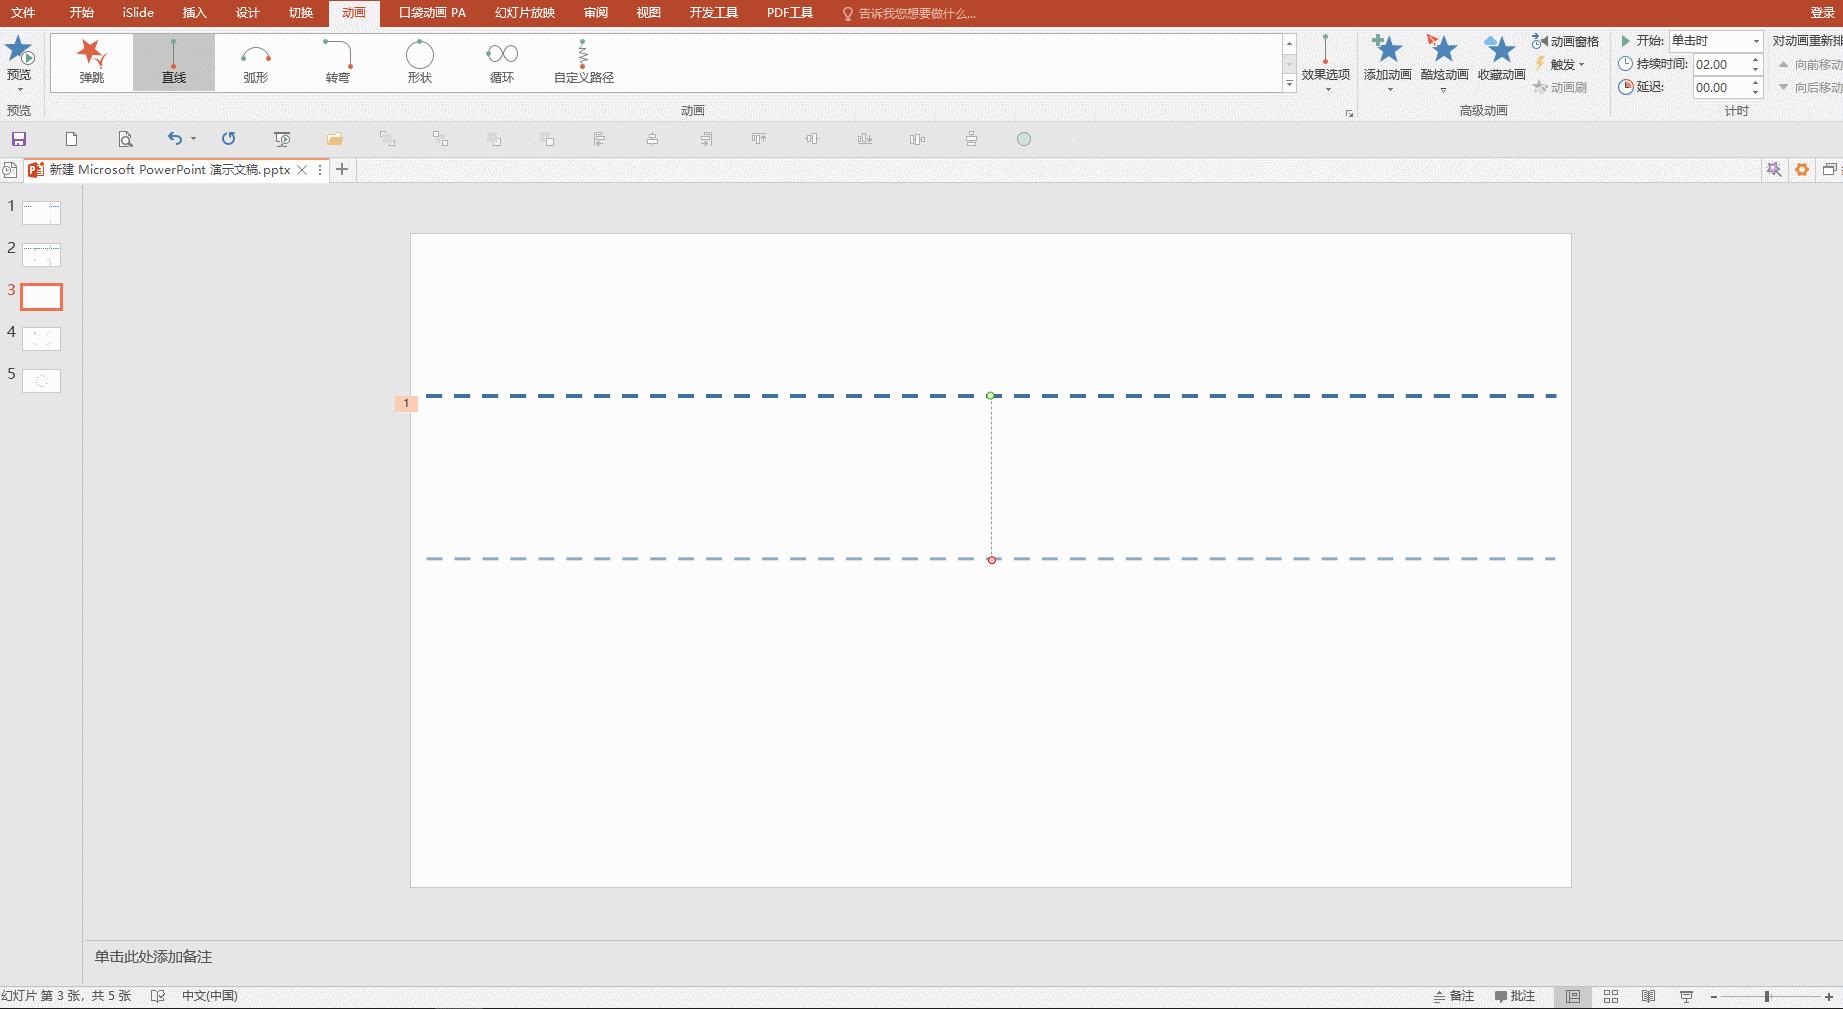This screenshot has height=1009, width=1843.
Task: Open print preview from quick toolbar
Action: click(125, 139)
